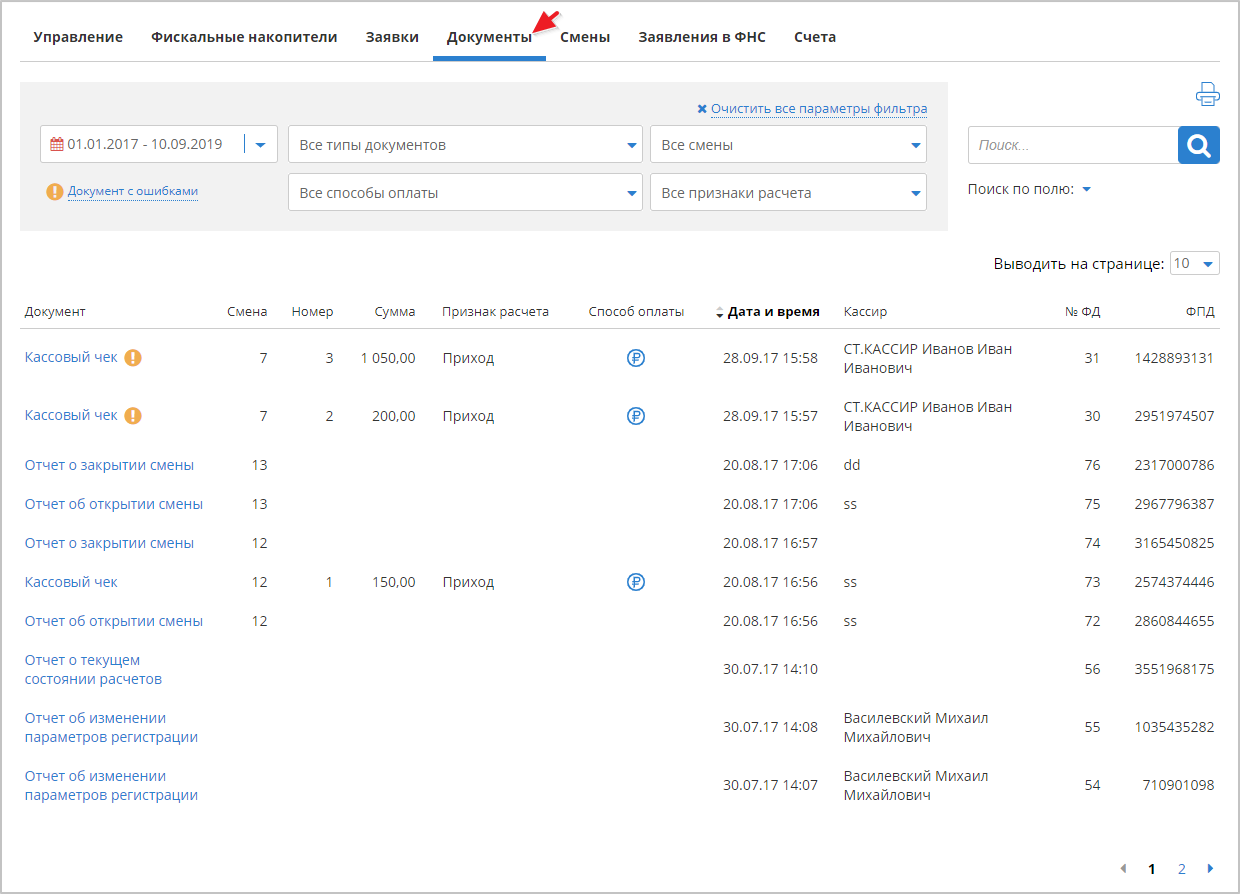
Task: Click the calendar icon in date range field
Action: 57,145
